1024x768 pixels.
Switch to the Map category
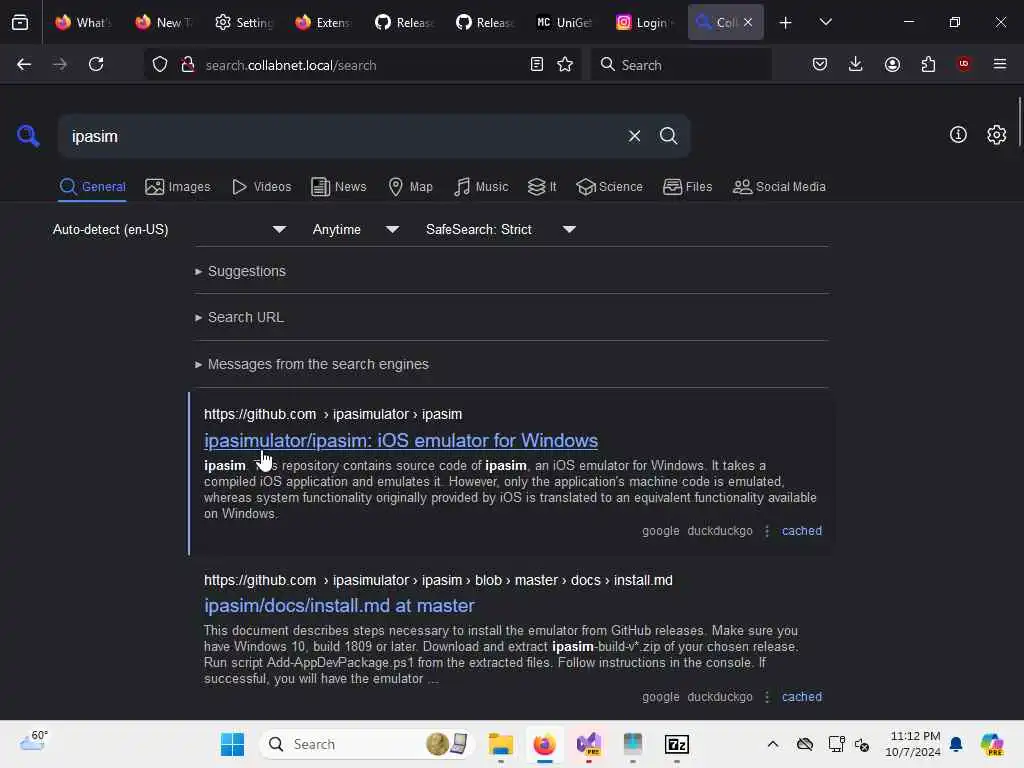coord(410,187)
